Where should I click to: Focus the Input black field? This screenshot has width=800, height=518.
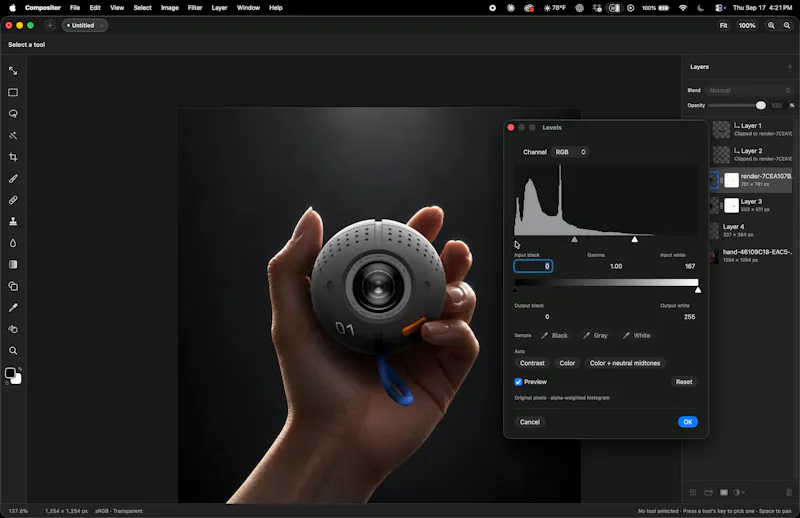tap(533, 266)
